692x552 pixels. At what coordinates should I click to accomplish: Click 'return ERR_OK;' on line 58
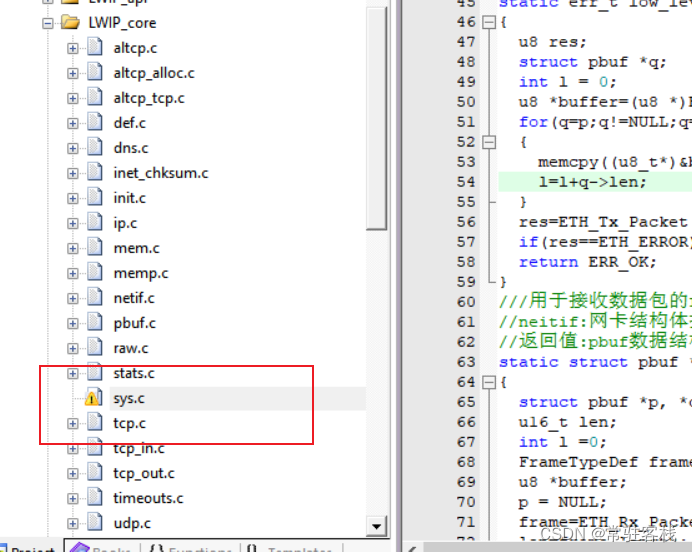(587, 262)
